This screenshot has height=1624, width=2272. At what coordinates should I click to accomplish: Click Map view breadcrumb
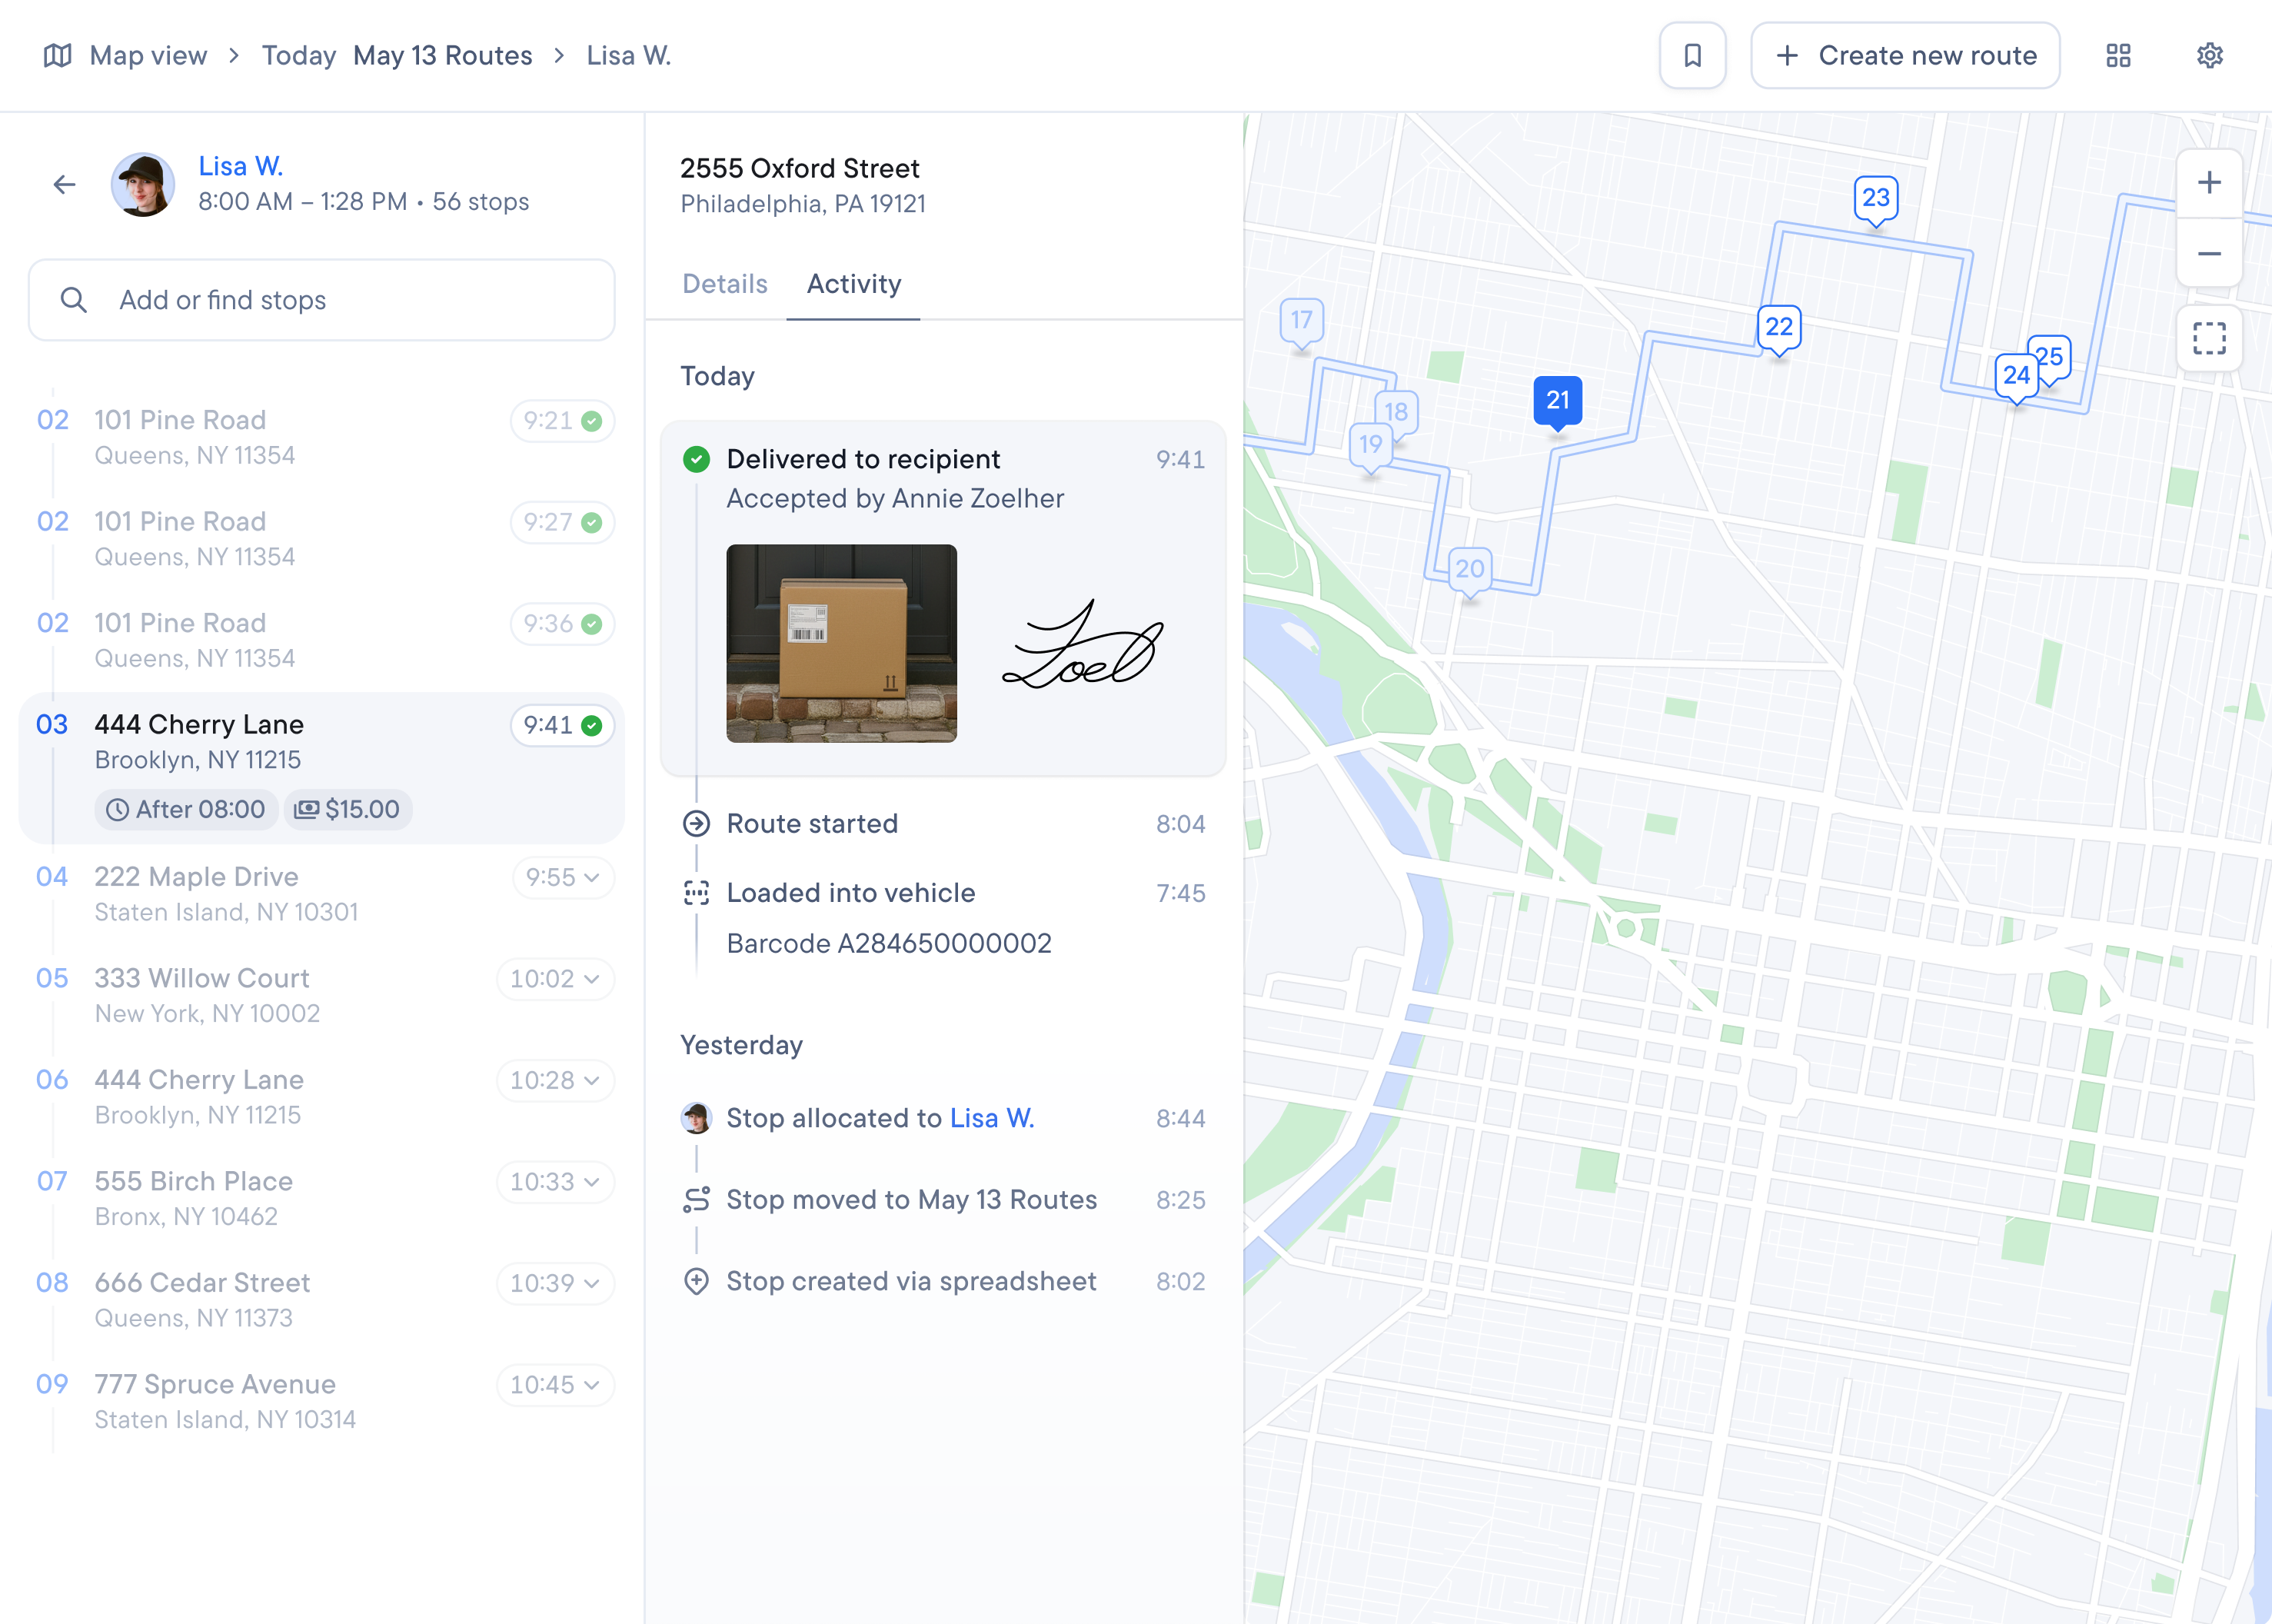[x=148, y=55]
